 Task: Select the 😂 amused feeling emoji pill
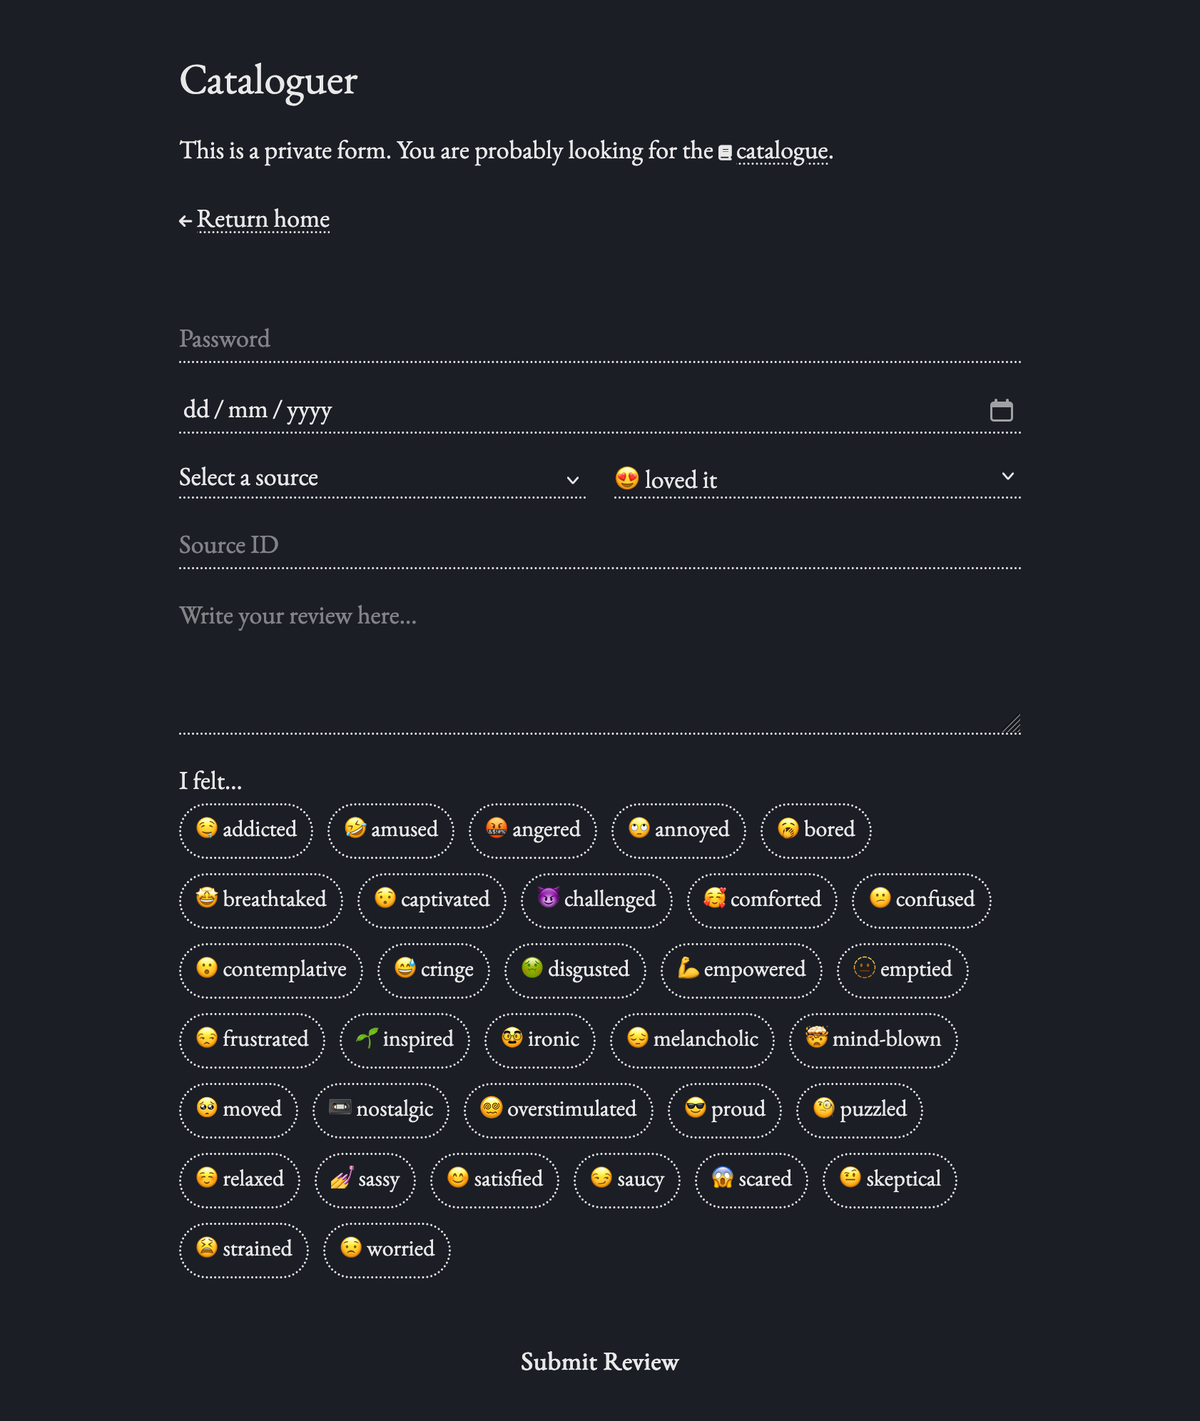(x=390, y=830)
